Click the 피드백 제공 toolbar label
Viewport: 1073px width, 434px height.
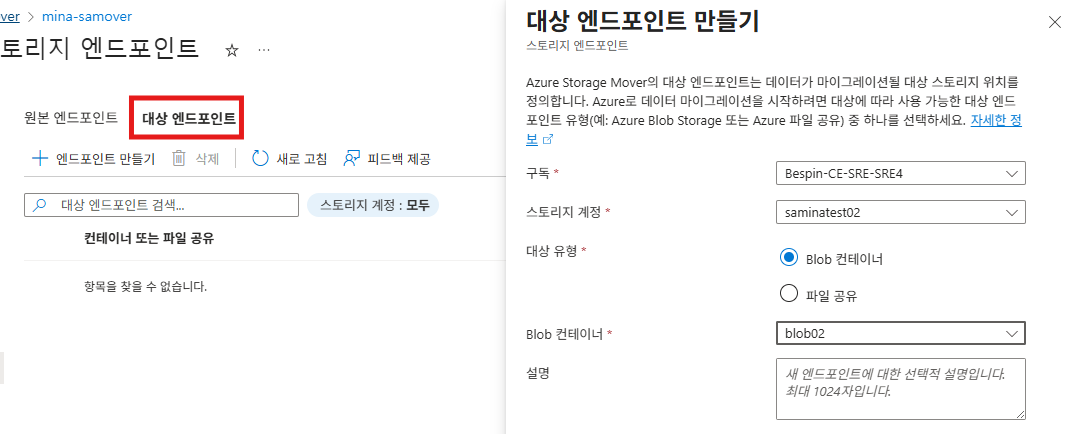[399, 159]
